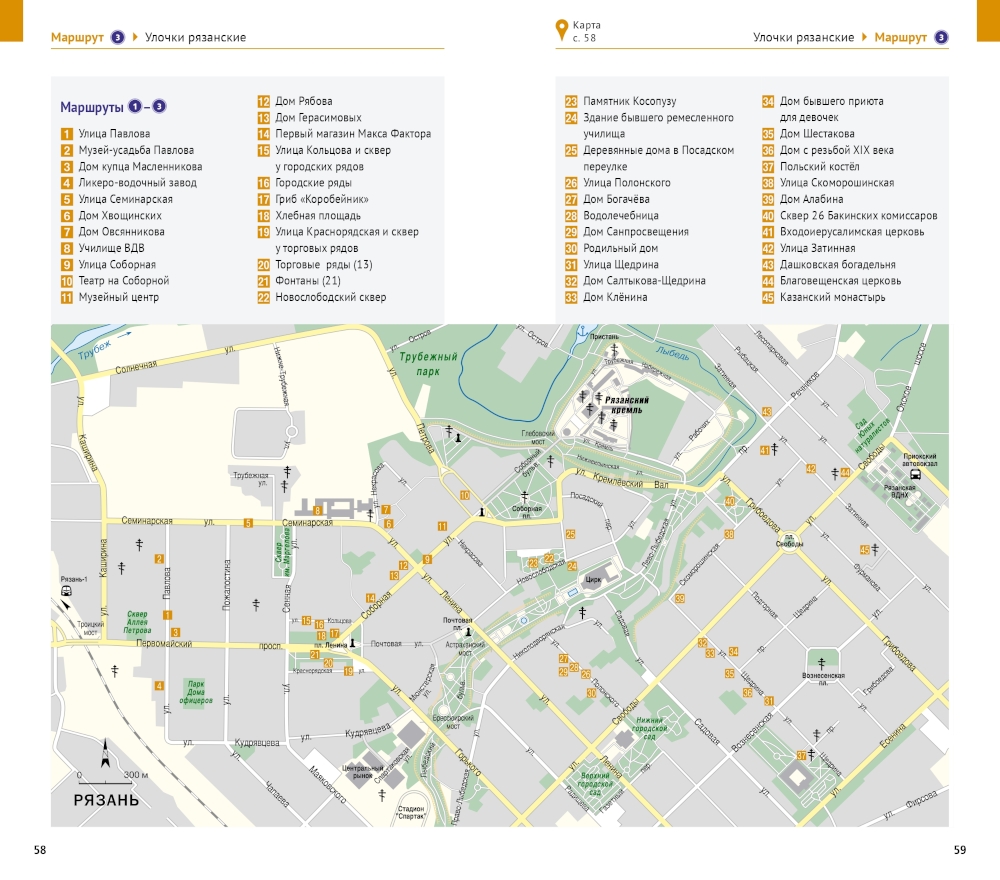Select map marker 4 near Парк Дома офицеров
The height and width of the screenshot is (880, 1000).
click(x=158, y=686)
